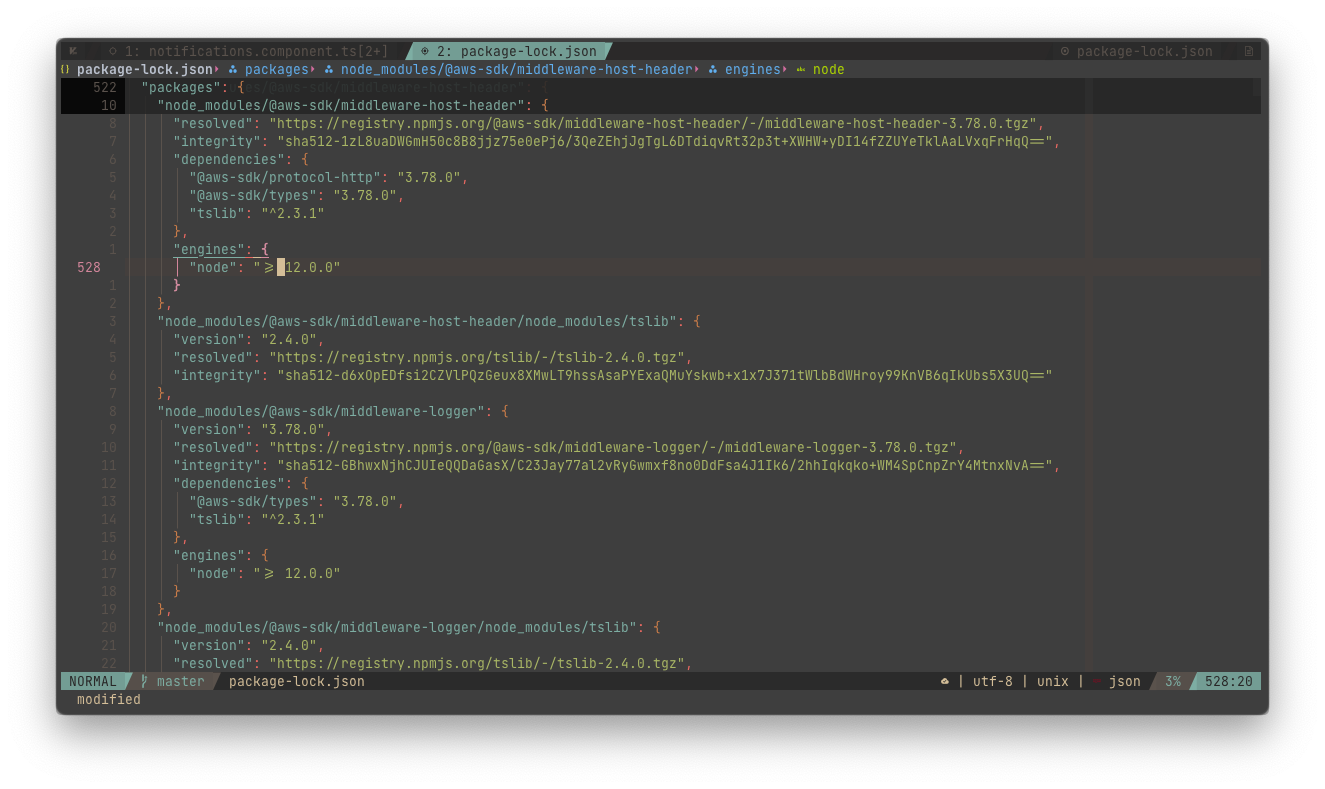Click the 'modified' message below the statusline

pyautogui.click(x=108, y=699)
